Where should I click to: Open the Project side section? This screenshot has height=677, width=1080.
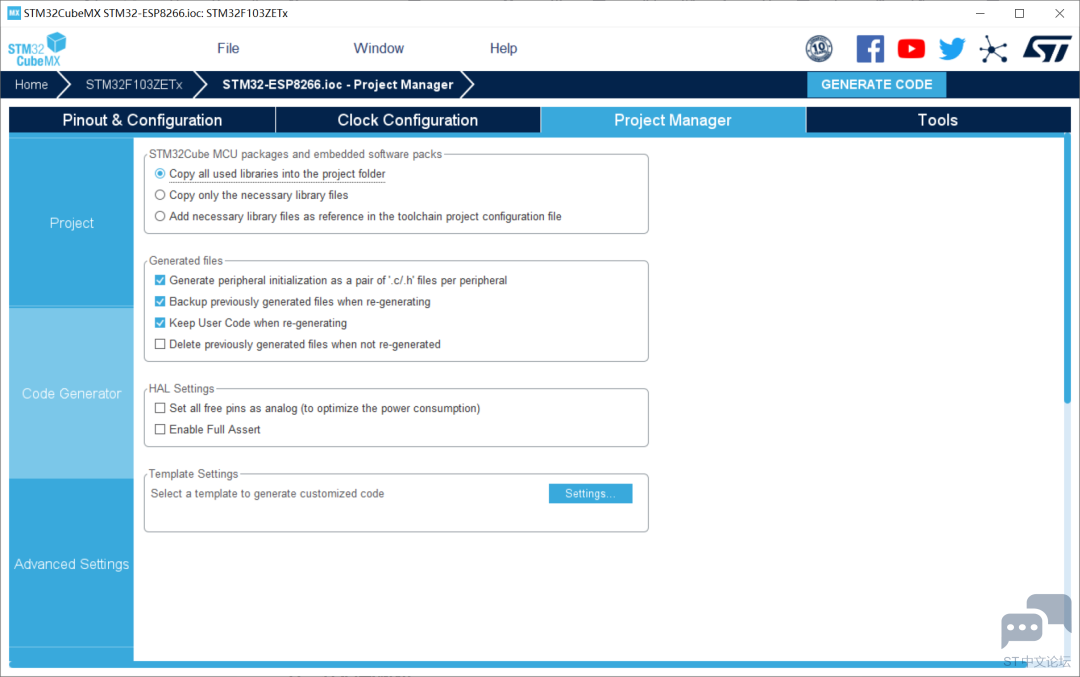pyautogui.click(x=72, y=223)
